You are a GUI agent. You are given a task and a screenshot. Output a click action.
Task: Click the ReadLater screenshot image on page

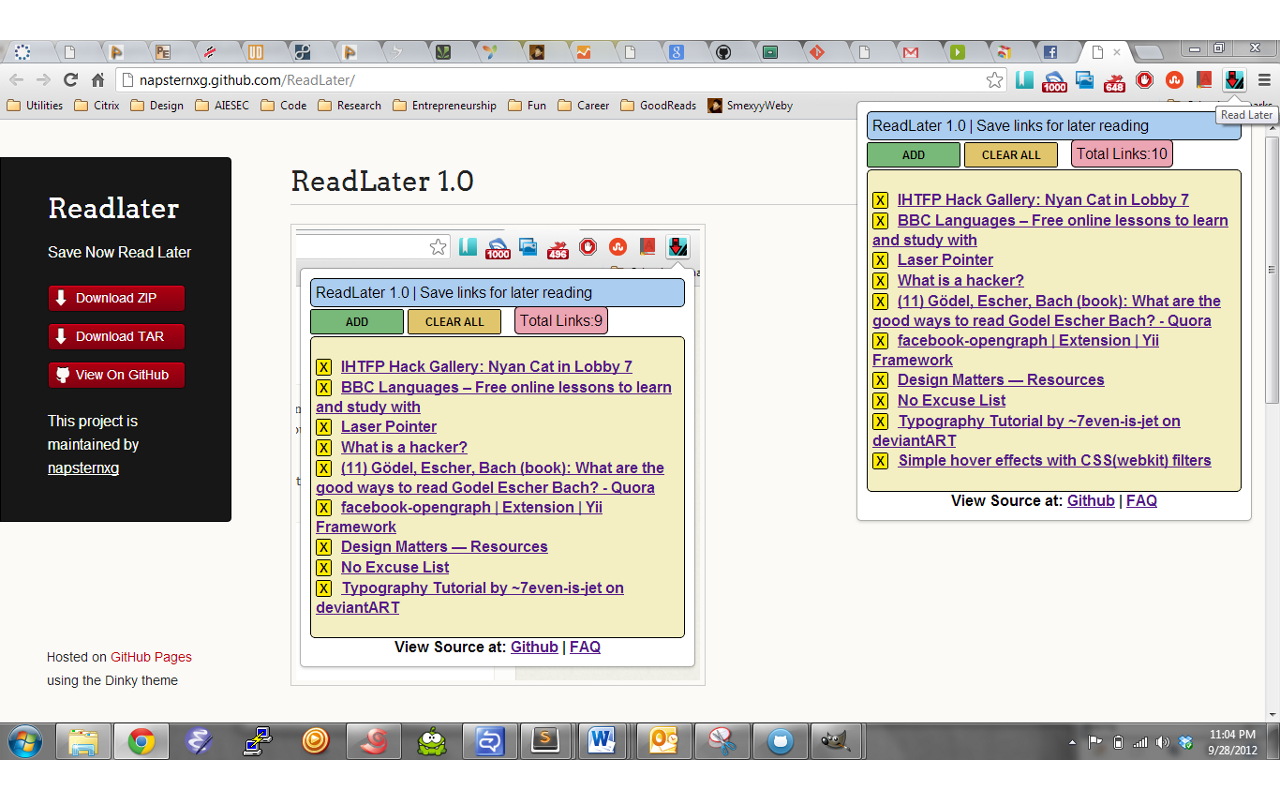pos(498,455)
